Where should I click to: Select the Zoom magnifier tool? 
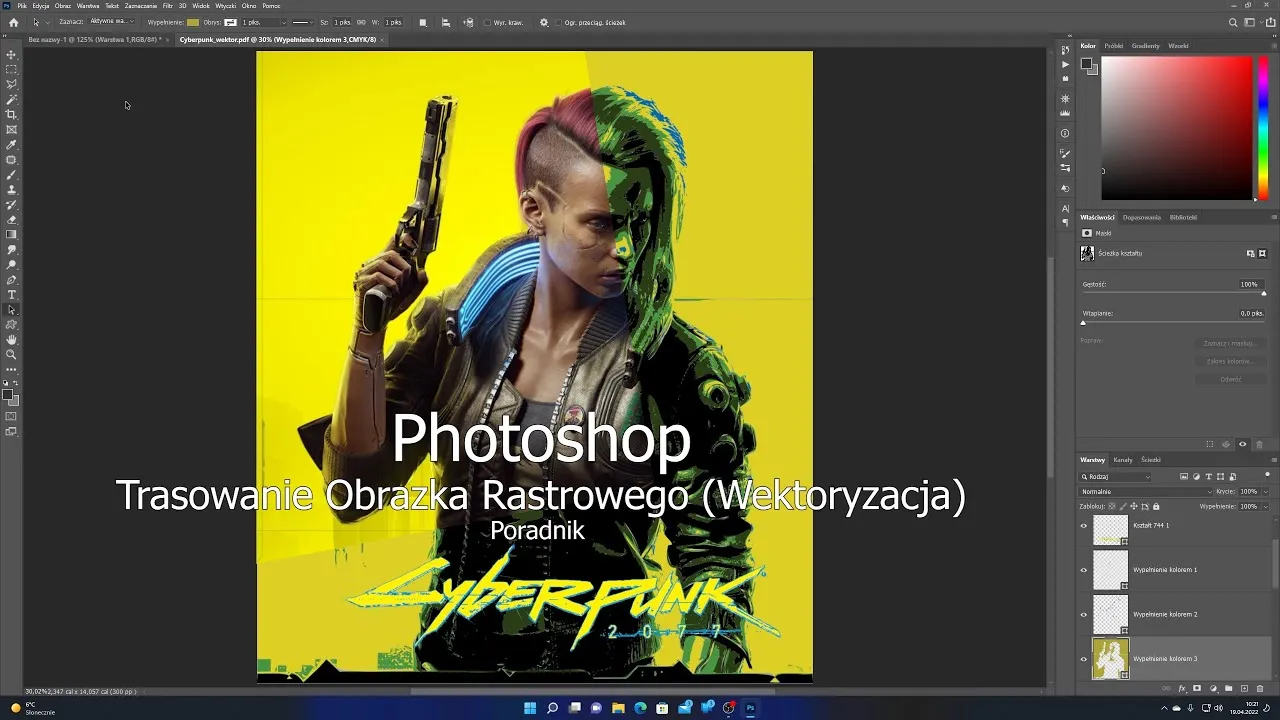12,354
